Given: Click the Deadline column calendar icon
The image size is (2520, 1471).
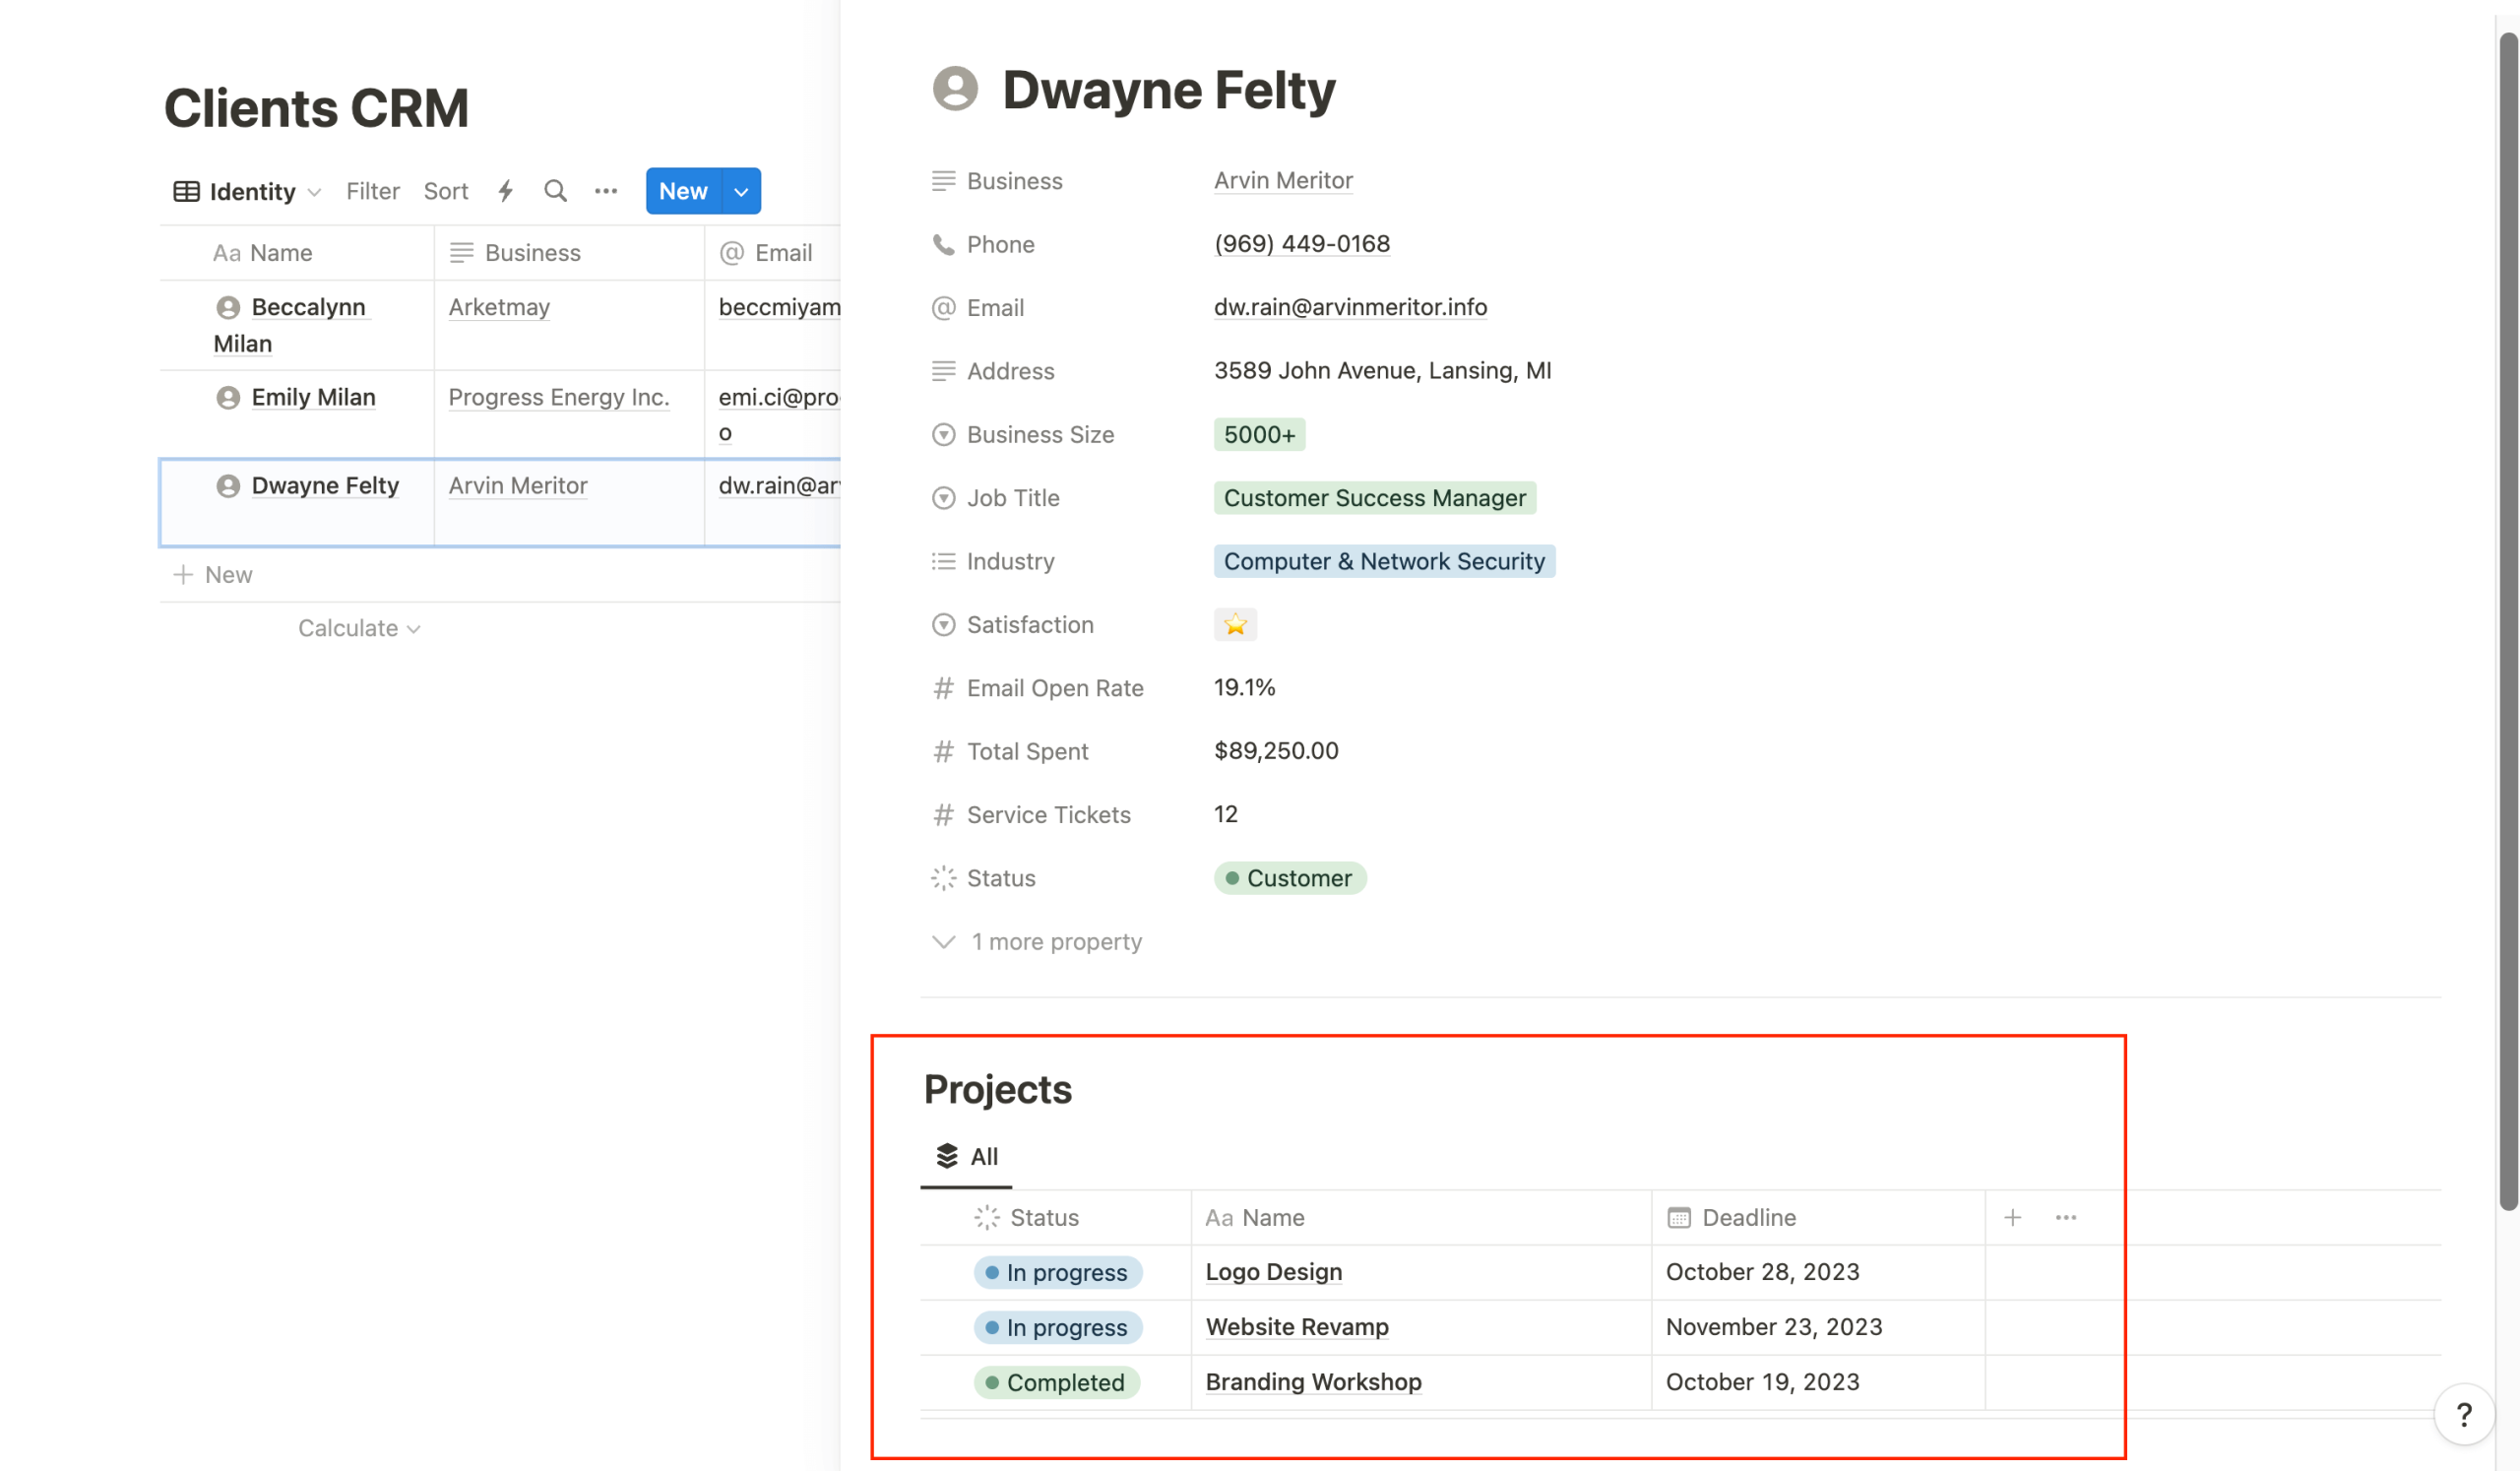Looking at the screenshot, I should coord(1678,1217).
